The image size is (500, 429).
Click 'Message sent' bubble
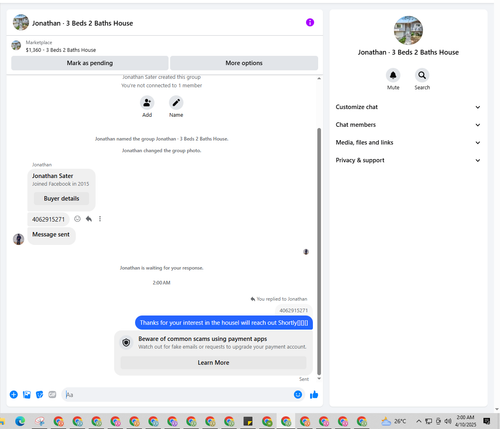(x=51, y=235)
